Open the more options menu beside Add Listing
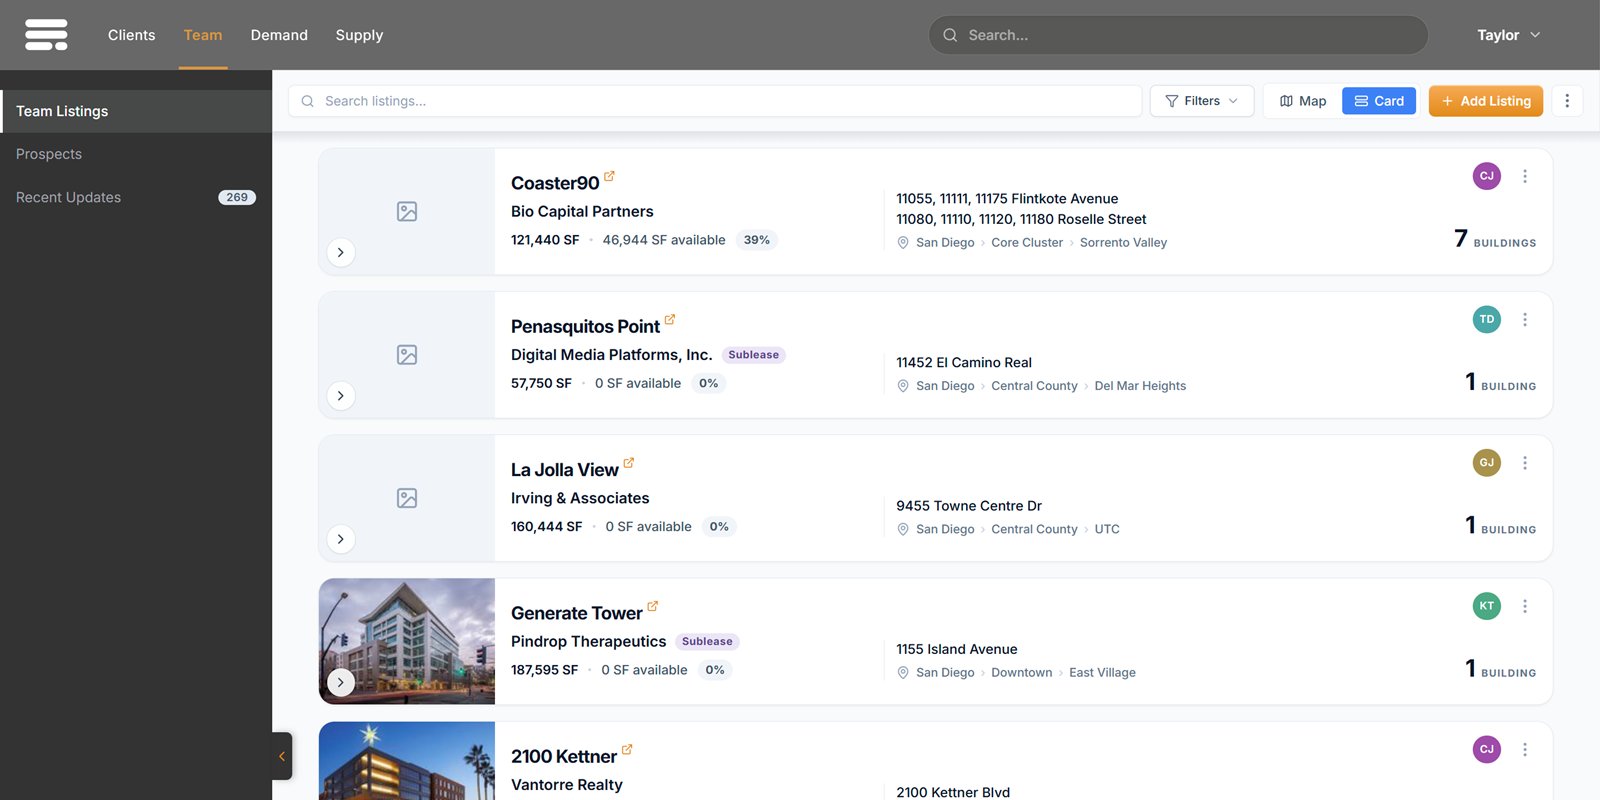Image resolution: width=1600 pixels, height=800 pixels. 1567,101
